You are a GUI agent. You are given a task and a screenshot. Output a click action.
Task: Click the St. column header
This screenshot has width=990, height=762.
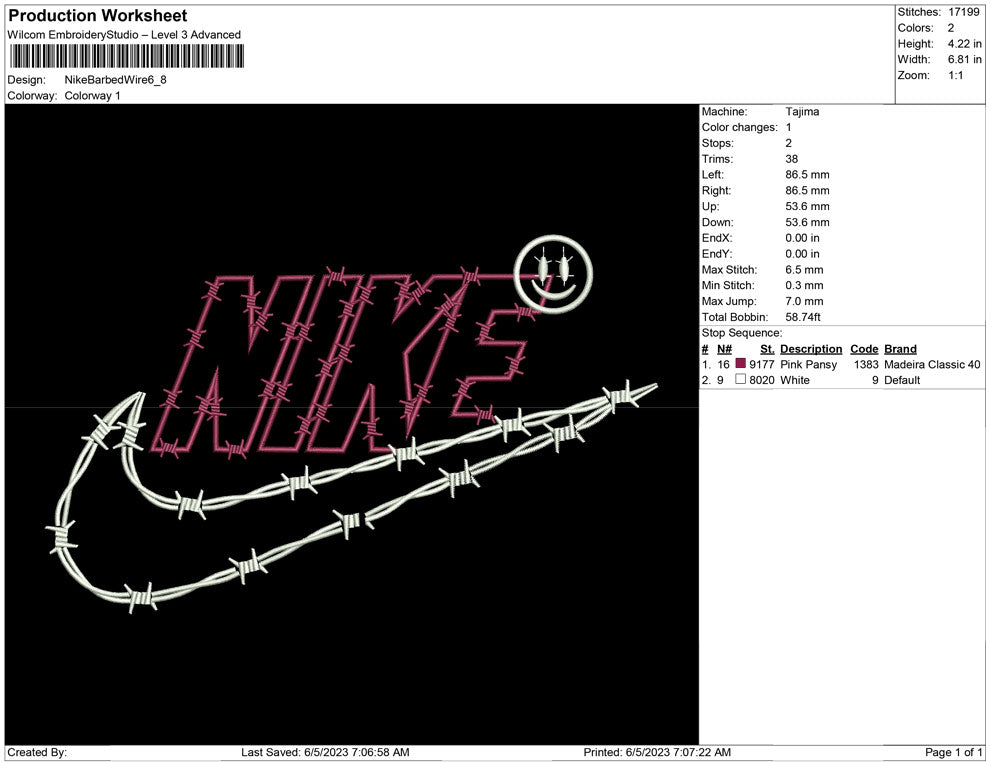767,349
